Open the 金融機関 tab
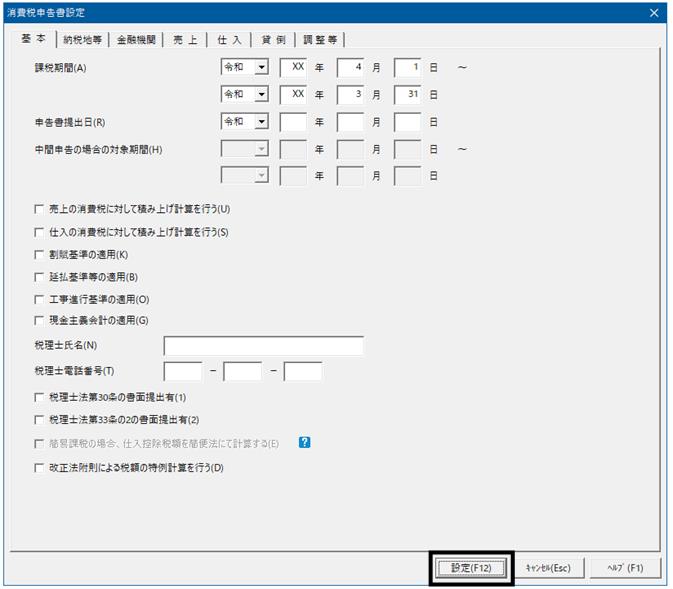The image size is (673, 589). point(136,39)
